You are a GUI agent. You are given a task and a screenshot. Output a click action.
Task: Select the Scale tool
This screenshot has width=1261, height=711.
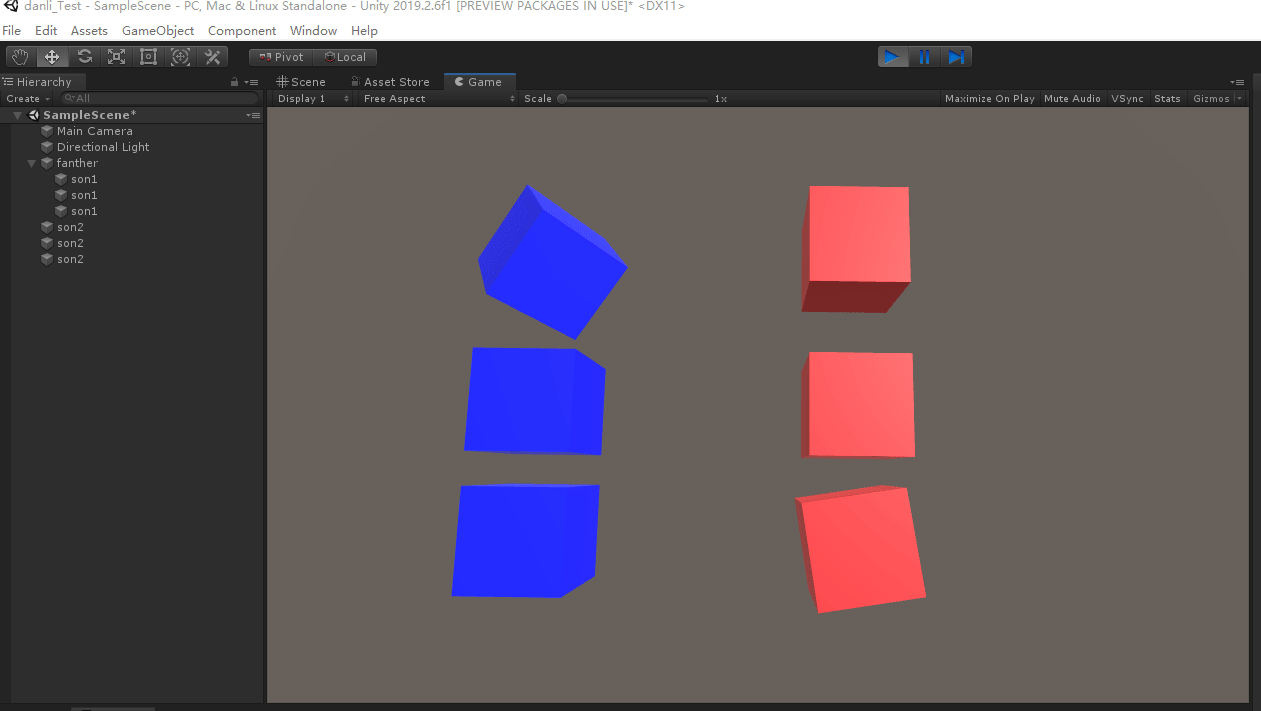[x=116, y=56]
